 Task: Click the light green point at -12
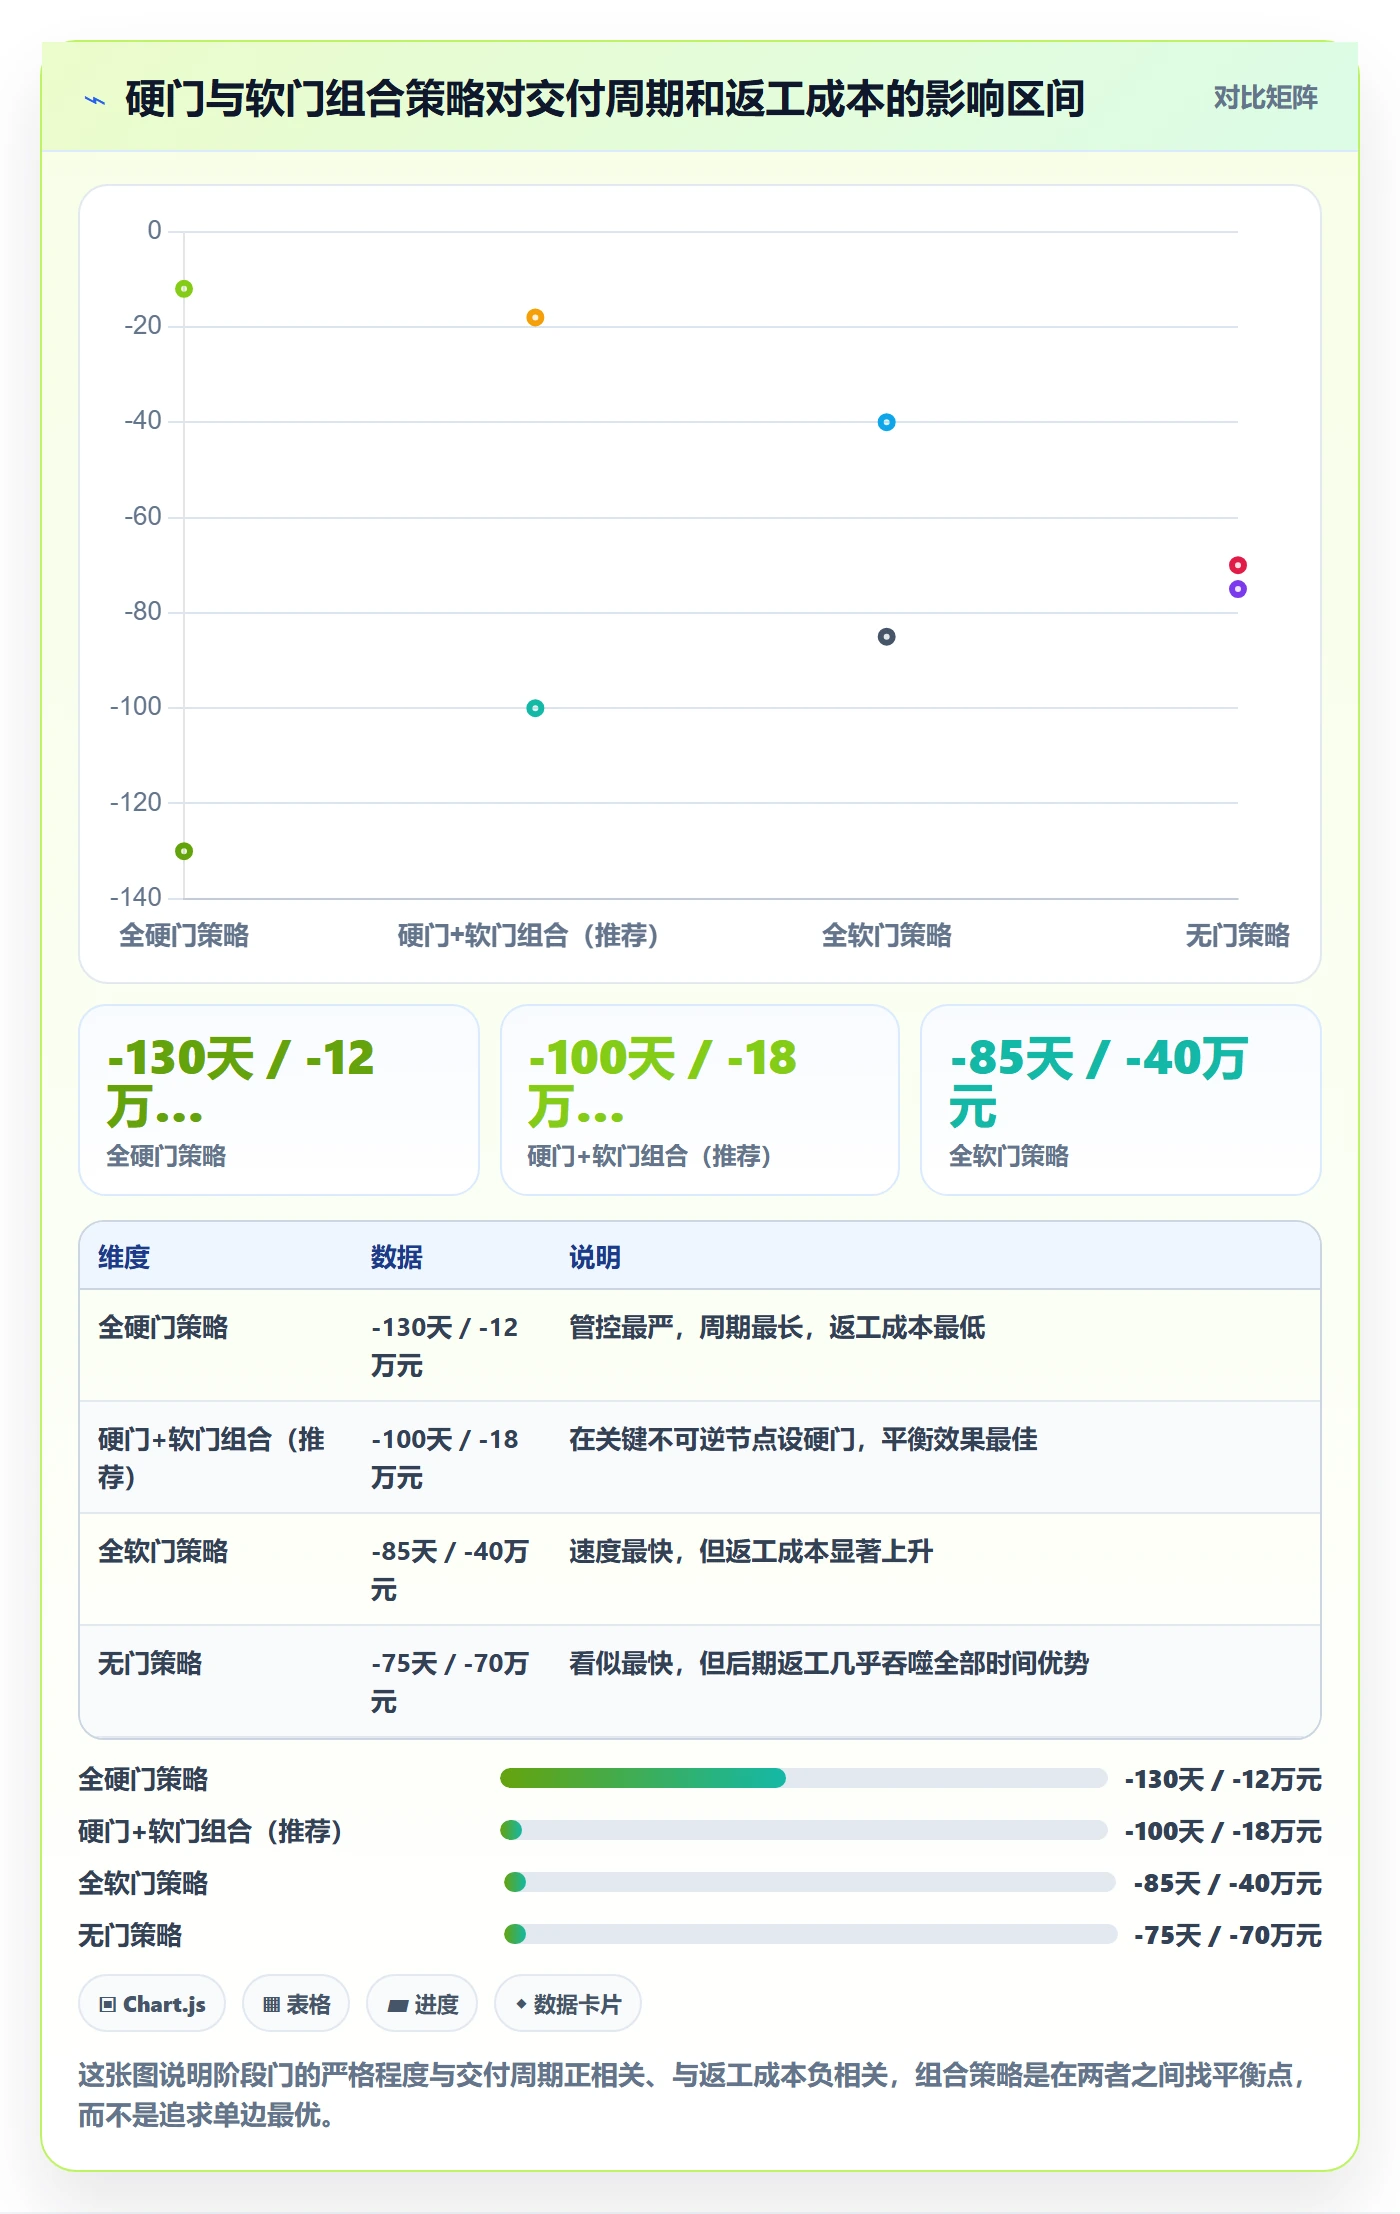tap(184, 289)
